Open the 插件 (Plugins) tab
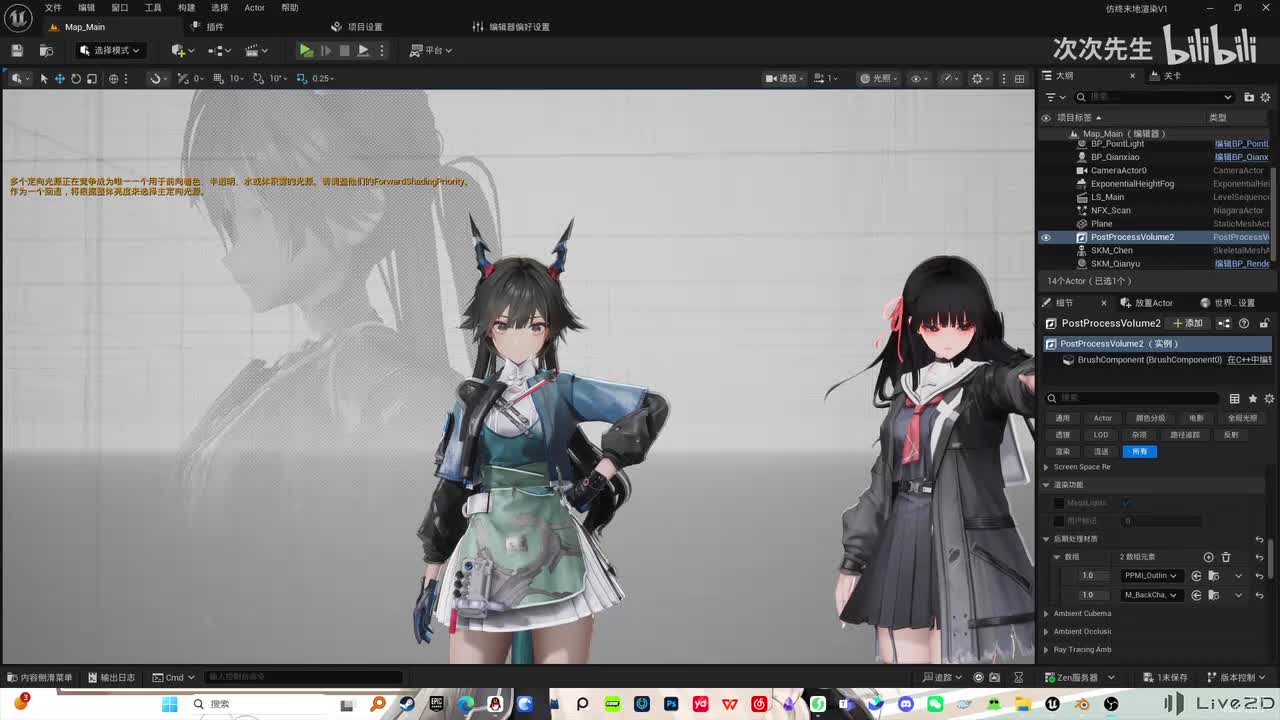Viewport: 1280px width, 720px height. tap(208, 27)
